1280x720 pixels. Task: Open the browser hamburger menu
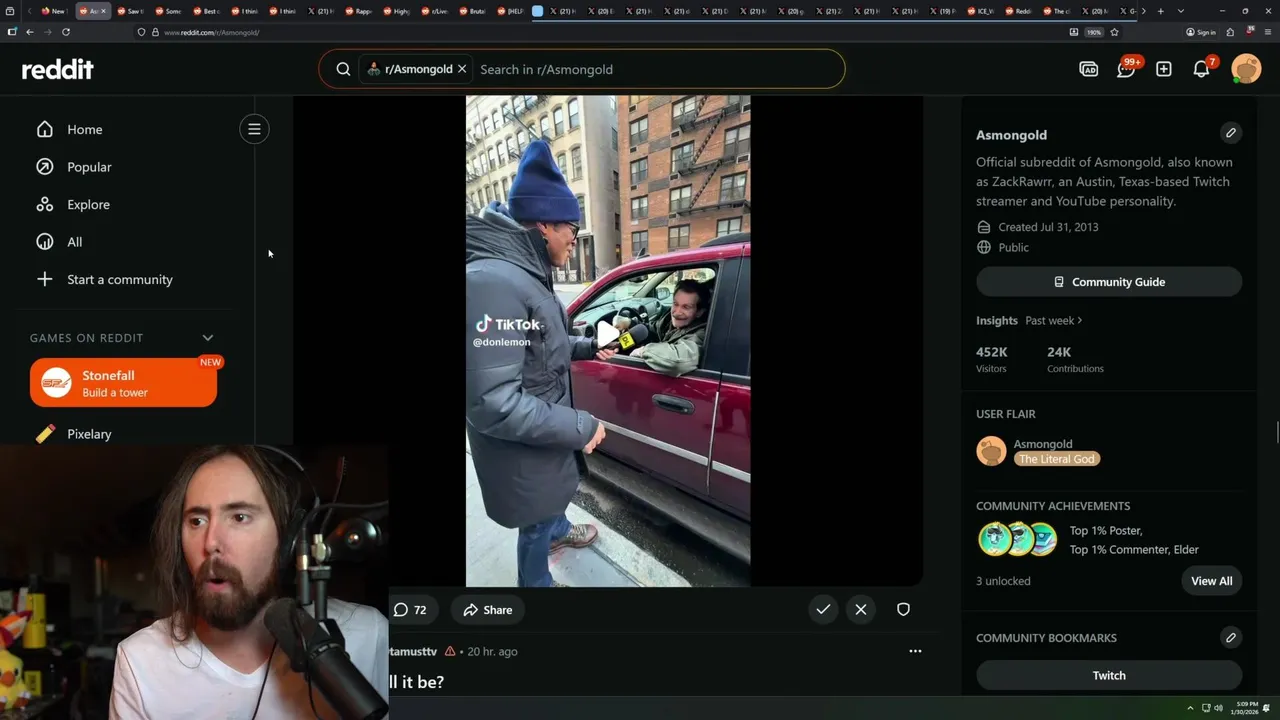click(1268, 32)
